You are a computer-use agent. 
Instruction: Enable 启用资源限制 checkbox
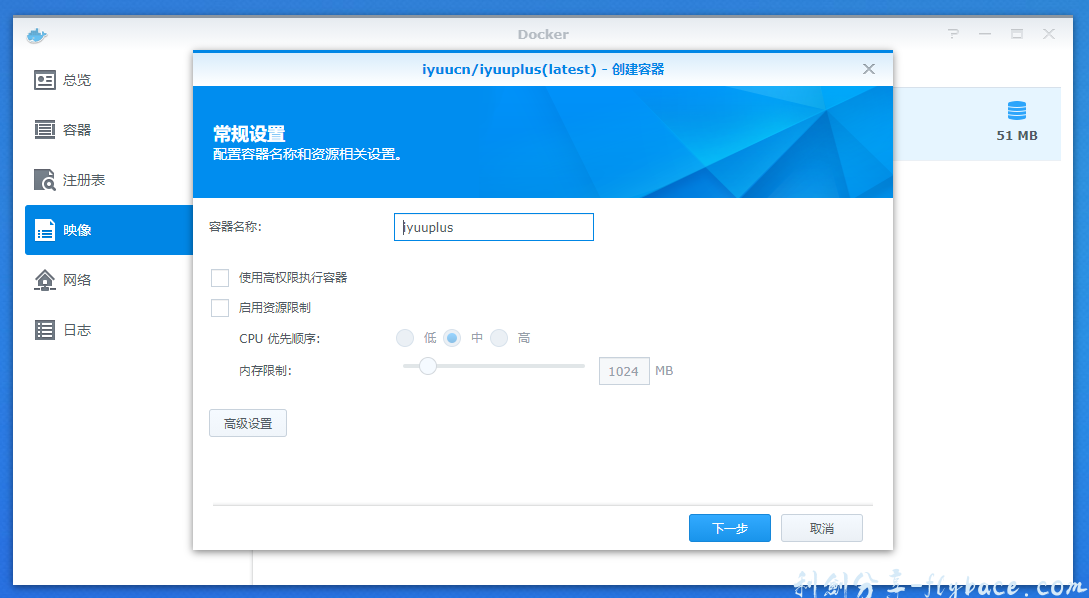tap(220, 308)
